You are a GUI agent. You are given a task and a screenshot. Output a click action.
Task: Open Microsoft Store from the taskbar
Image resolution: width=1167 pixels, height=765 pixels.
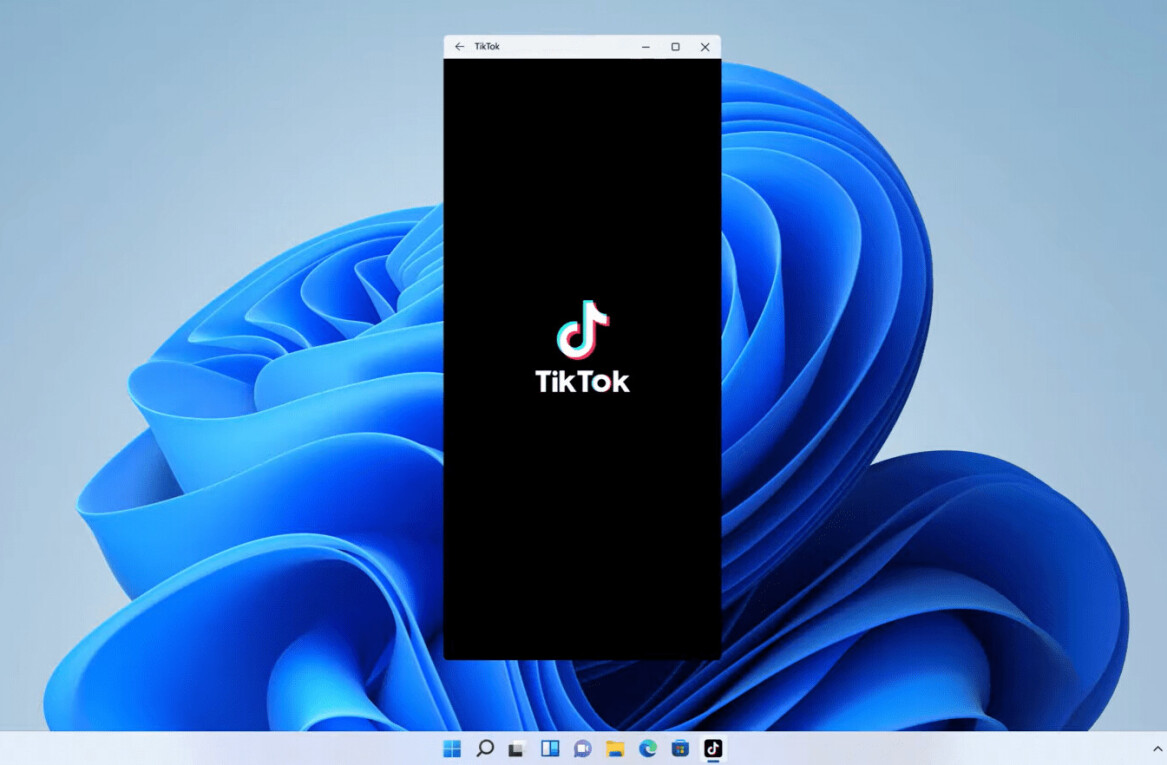click(680, 748)
